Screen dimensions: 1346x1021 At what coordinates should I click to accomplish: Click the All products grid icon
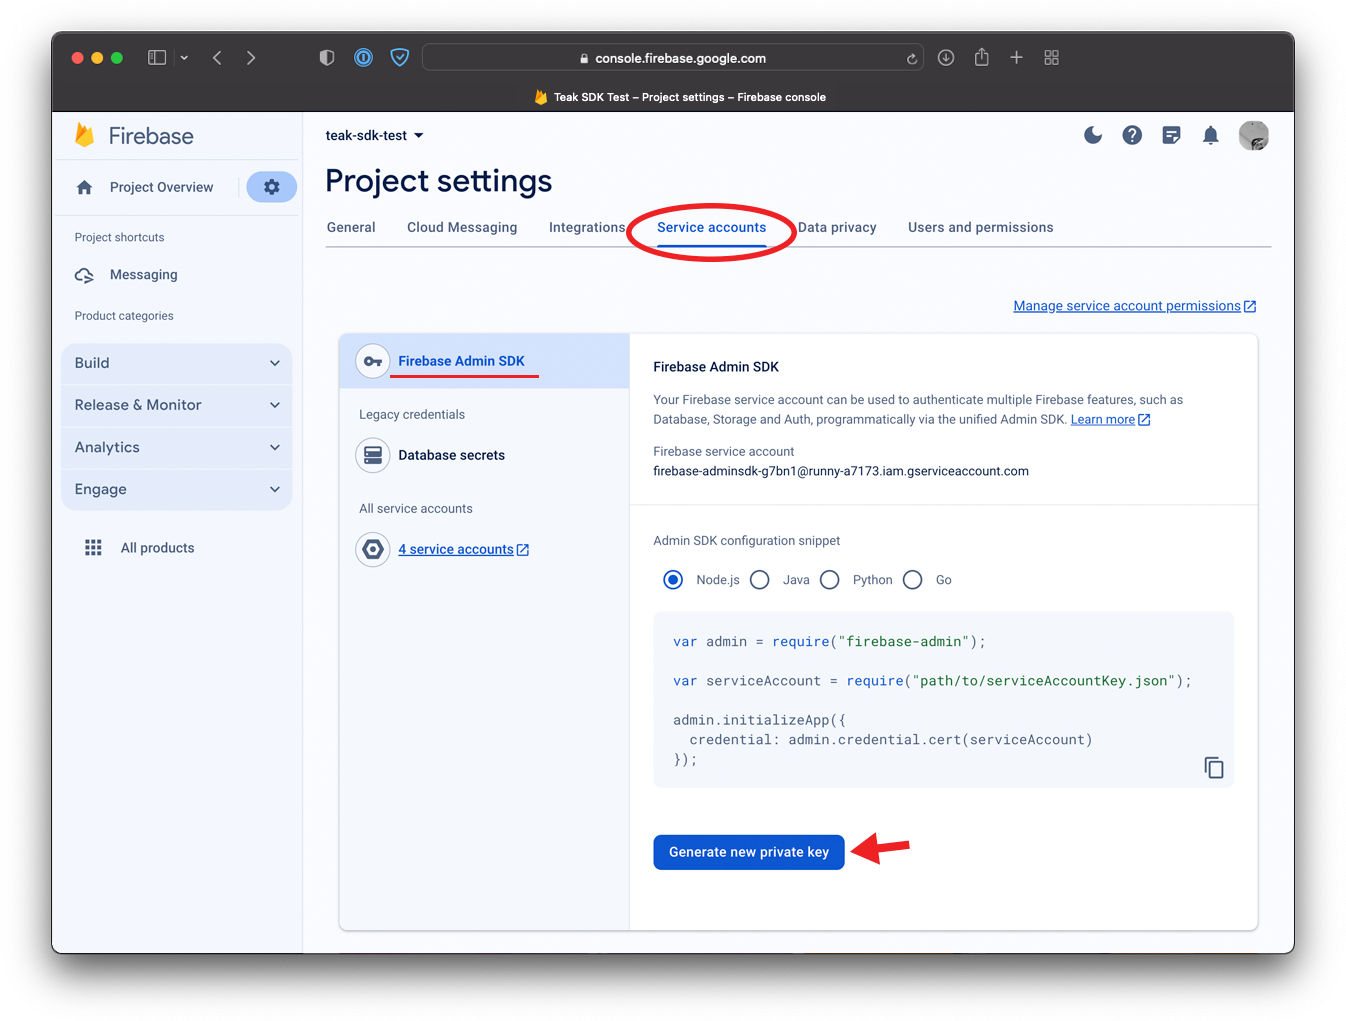pos(93,548)
